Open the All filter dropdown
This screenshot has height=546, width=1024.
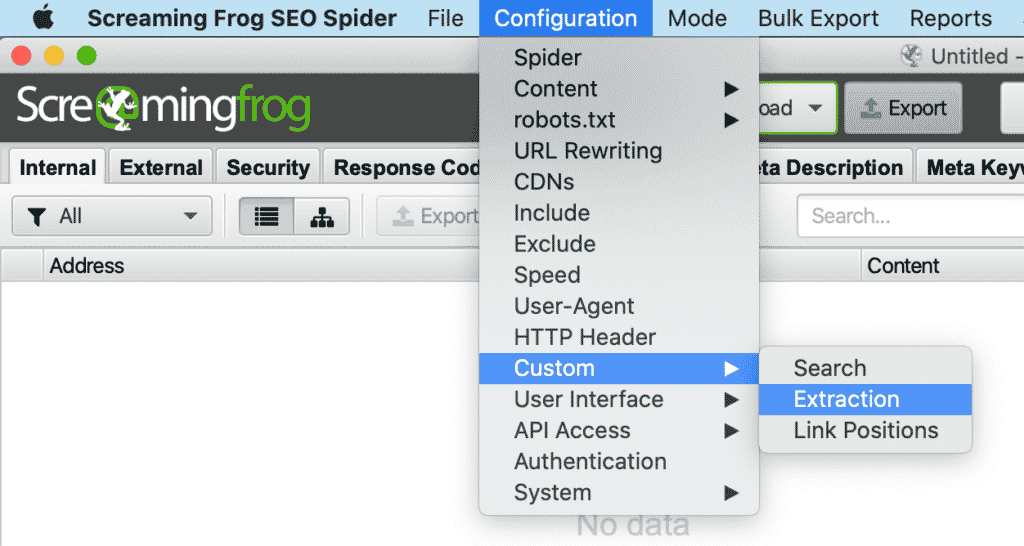click(x=112, y=216)
